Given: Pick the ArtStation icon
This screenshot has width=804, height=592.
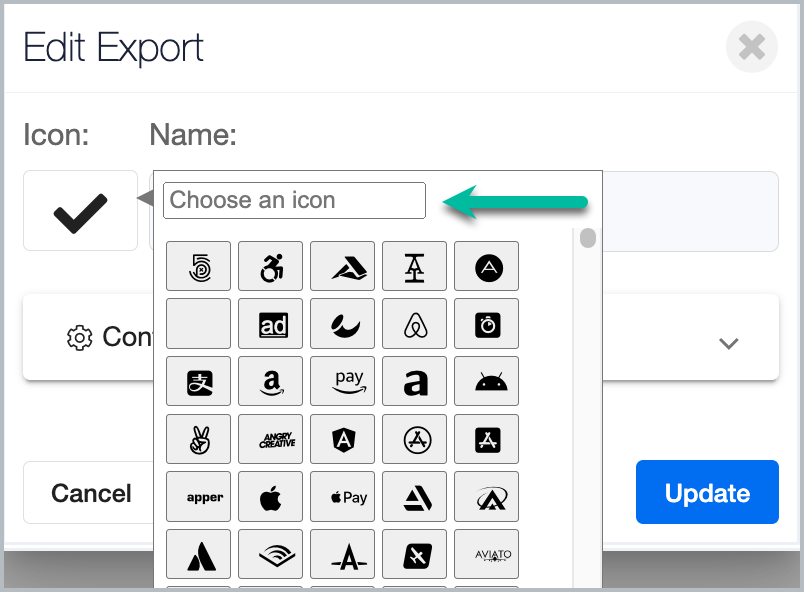Looking at the screenshot, I should point(414,497).
